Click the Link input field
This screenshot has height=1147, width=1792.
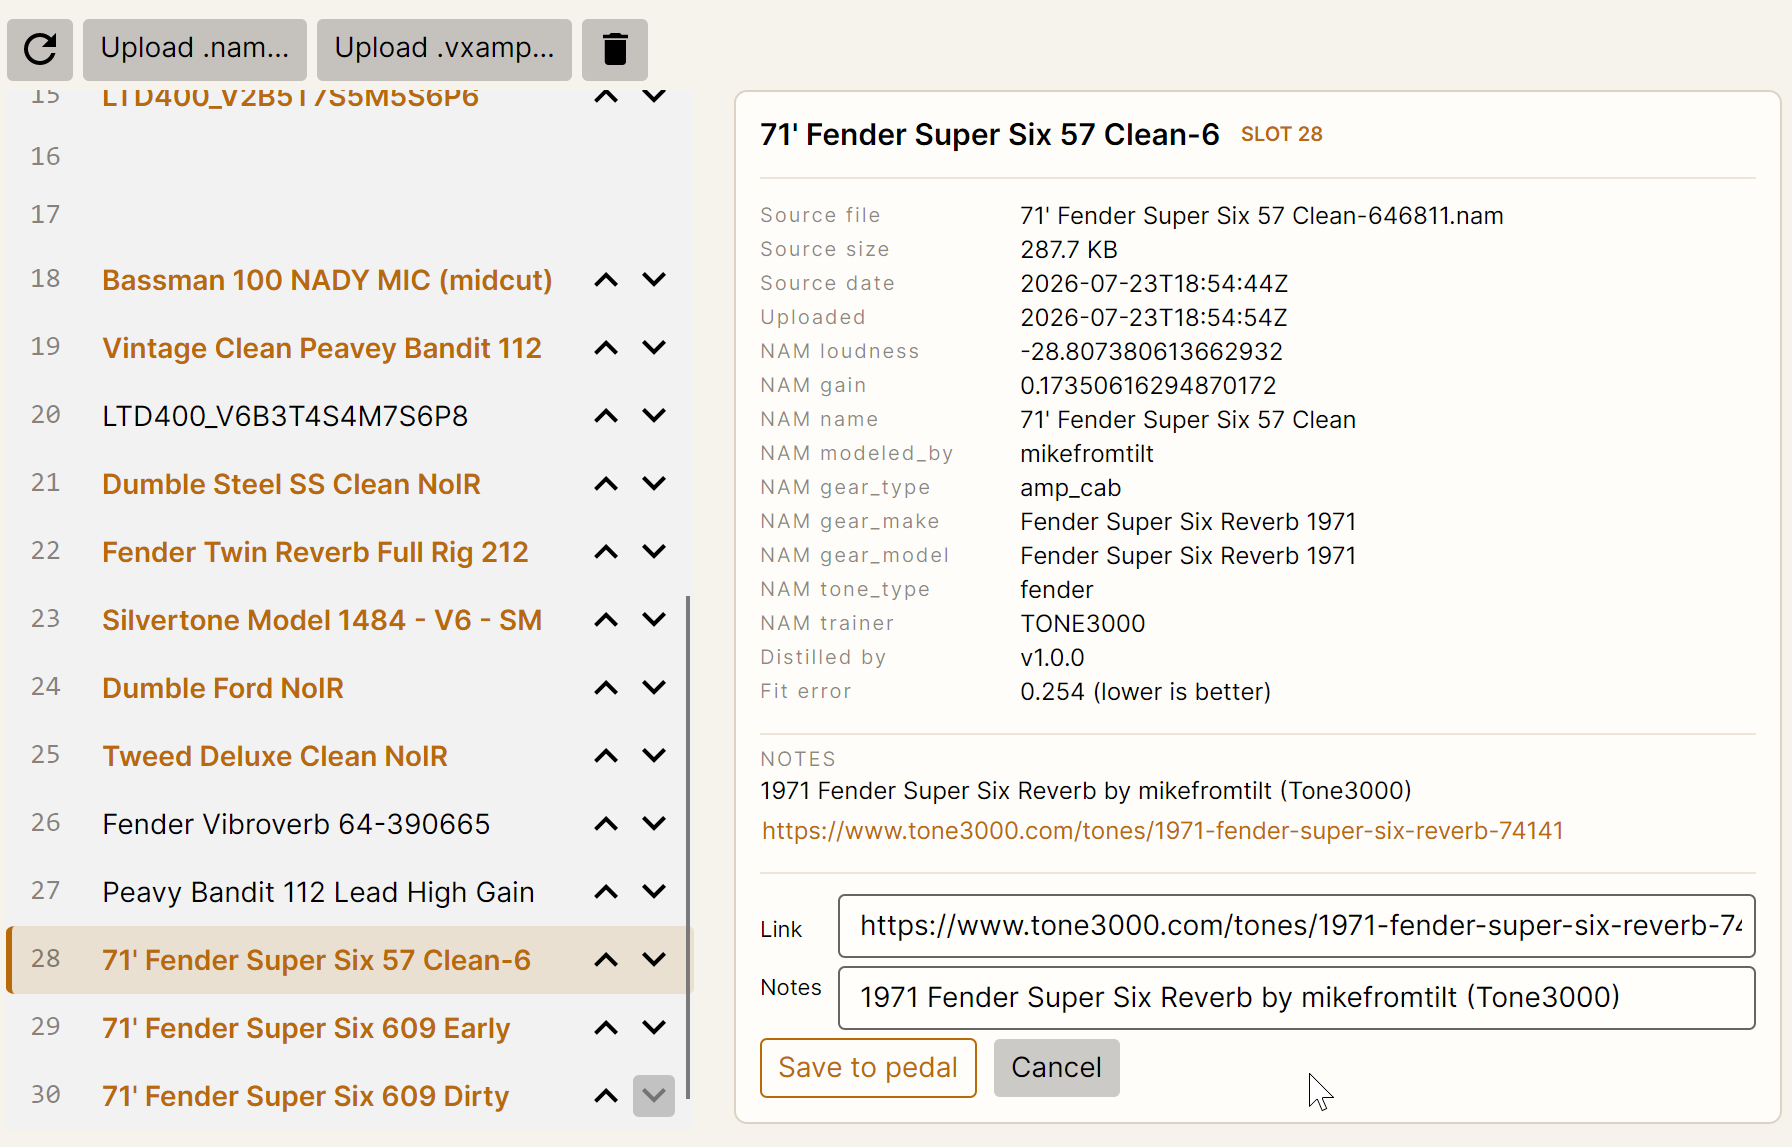[1296, 926]
